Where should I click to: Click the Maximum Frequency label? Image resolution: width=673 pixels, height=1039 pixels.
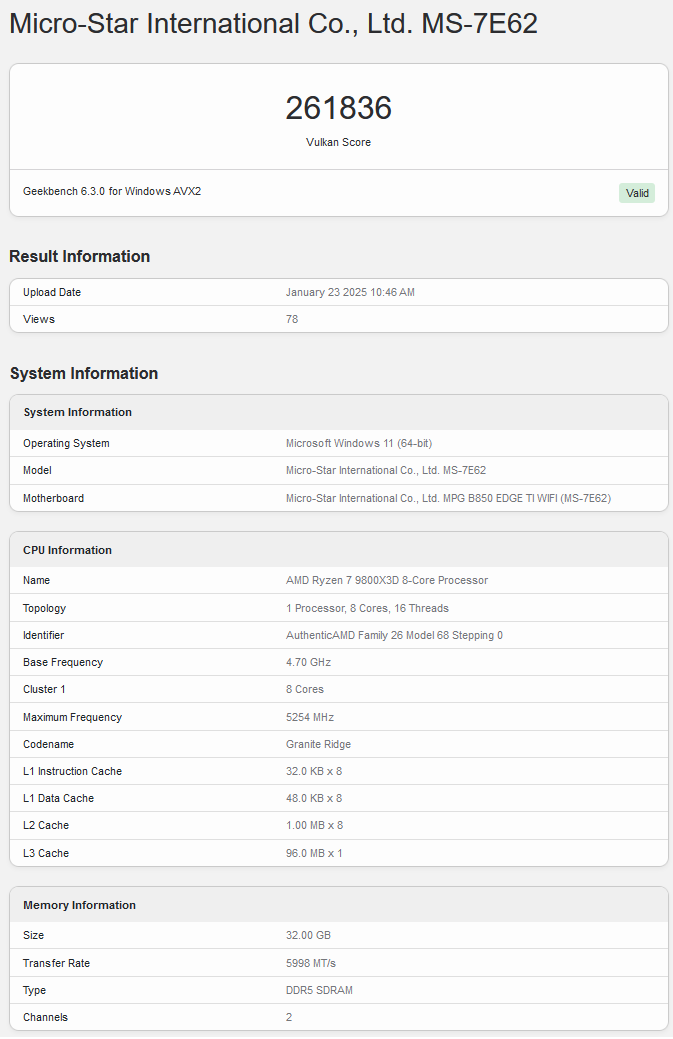(x=72, y=718)
